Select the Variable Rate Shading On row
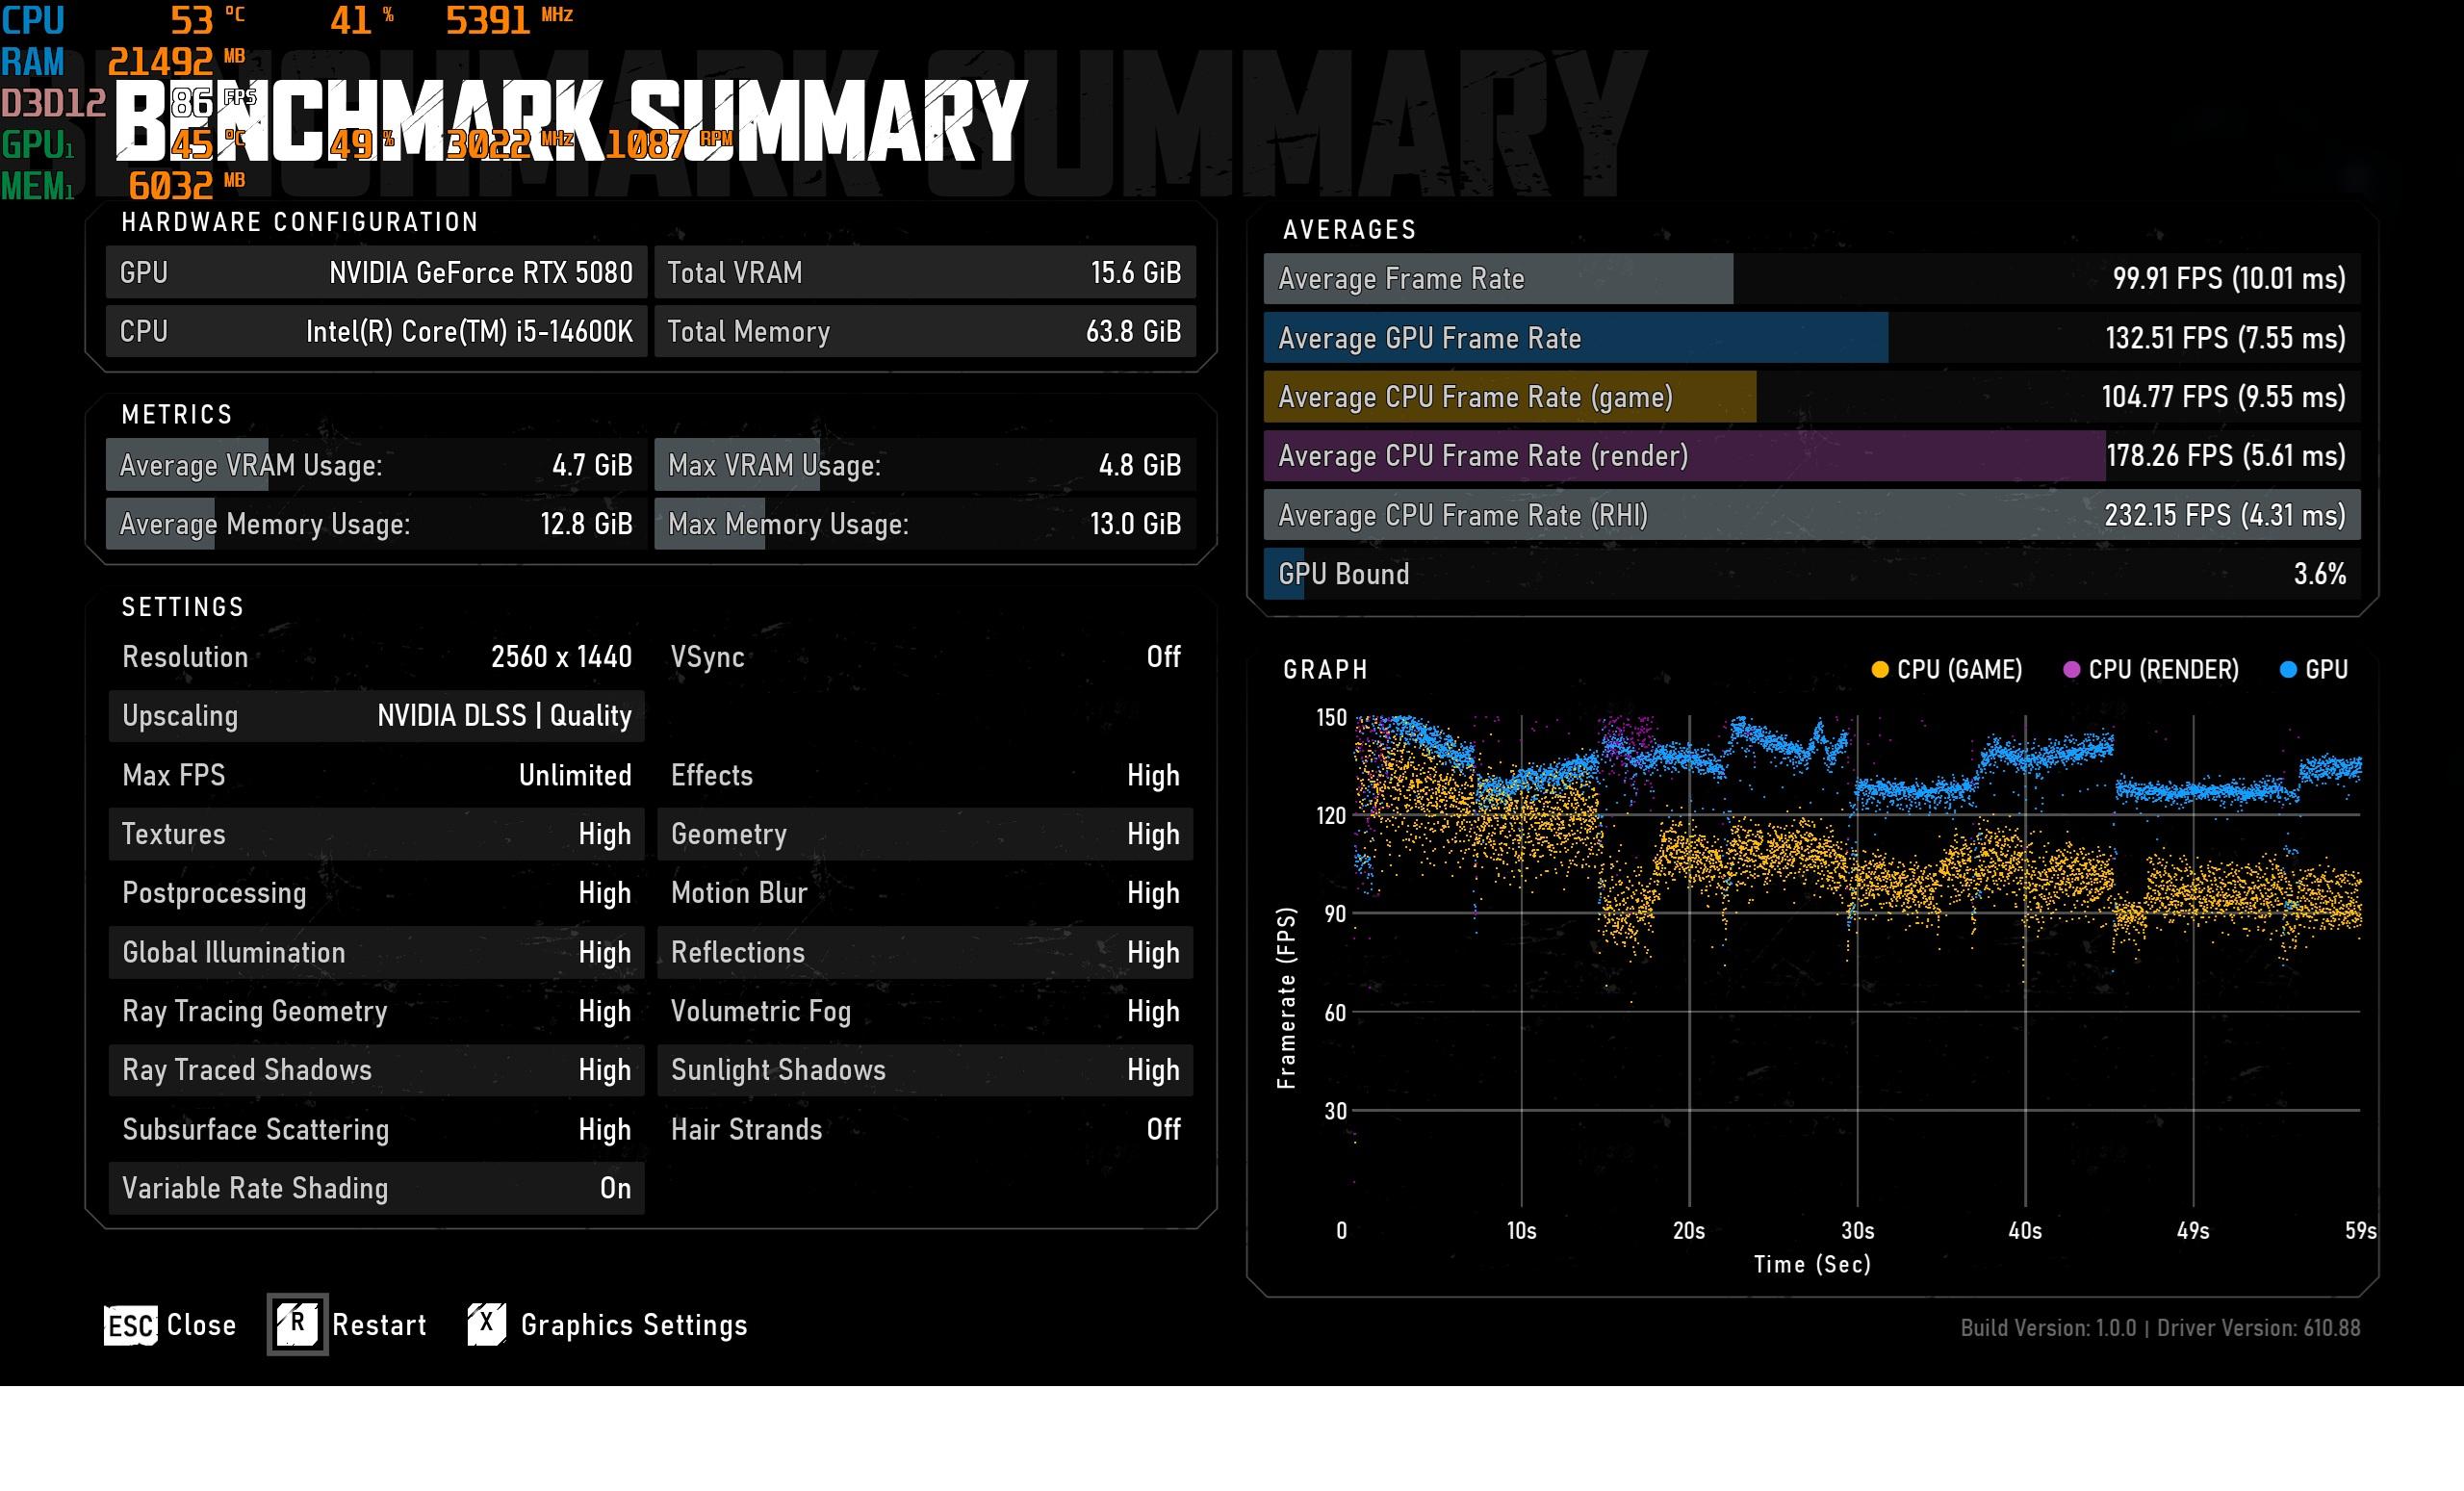Viewport: 2464px width, 1491px height. [376, 1188]
